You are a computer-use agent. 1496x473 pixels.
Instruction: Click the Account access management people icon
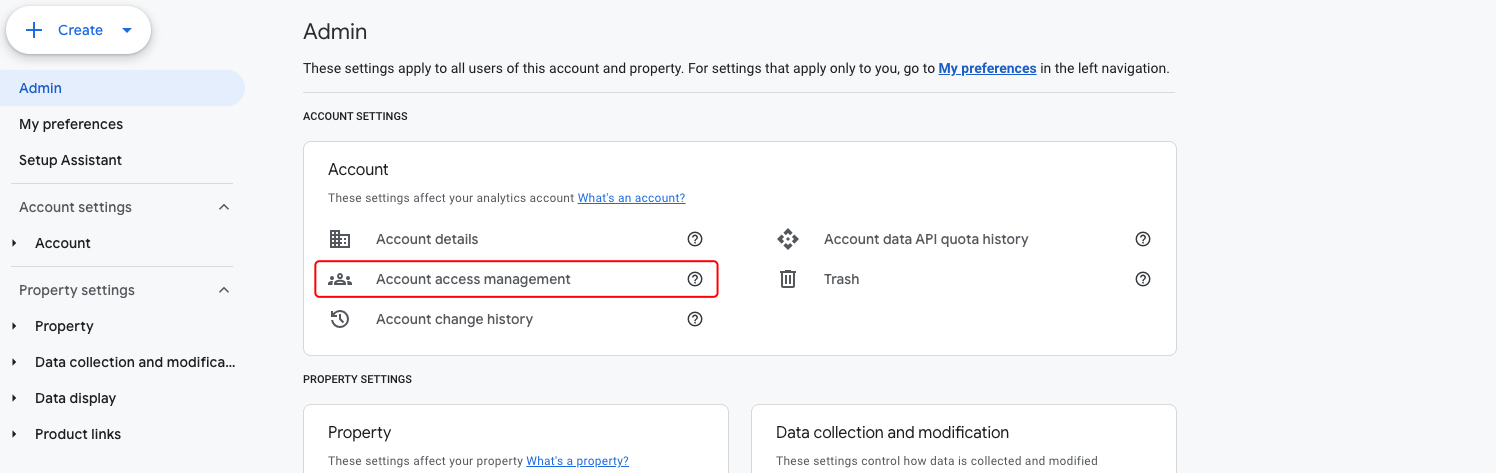click(340, 279)
